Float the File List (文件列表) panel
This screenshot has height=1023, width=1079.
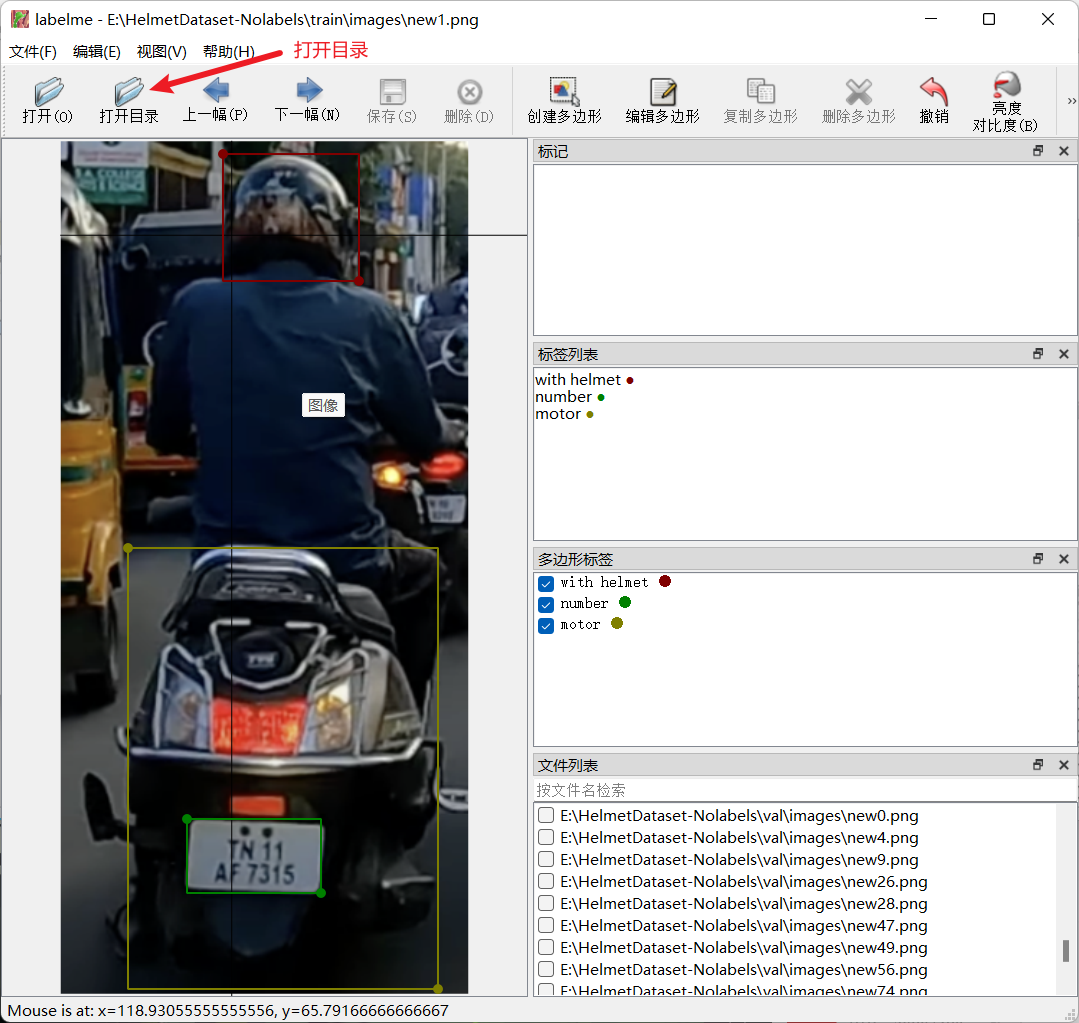[1038, 765]
